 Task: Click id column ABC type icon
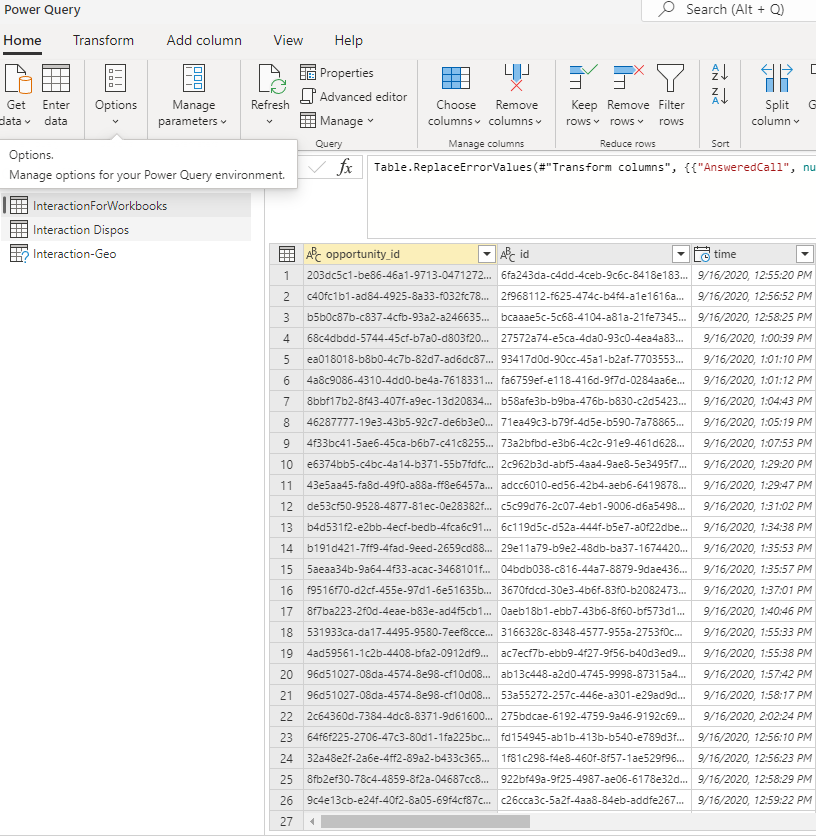[508, 254]
